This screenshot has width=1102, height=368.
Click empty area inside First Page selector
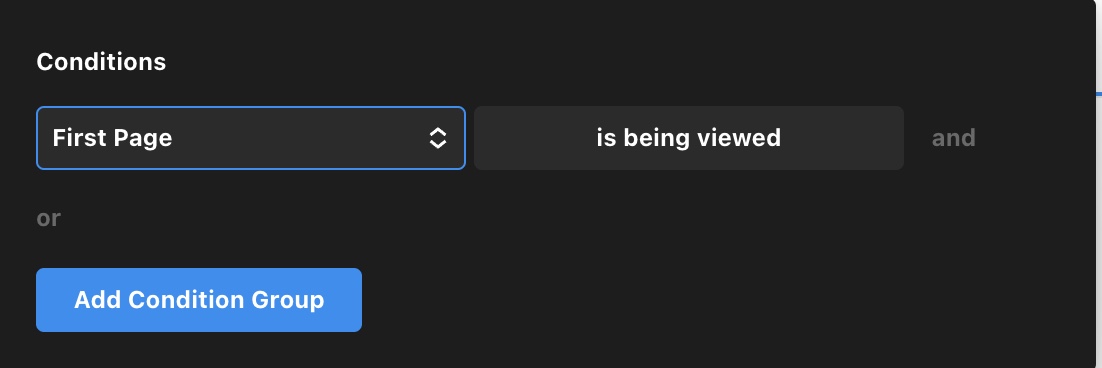click(x=299, y=138)
